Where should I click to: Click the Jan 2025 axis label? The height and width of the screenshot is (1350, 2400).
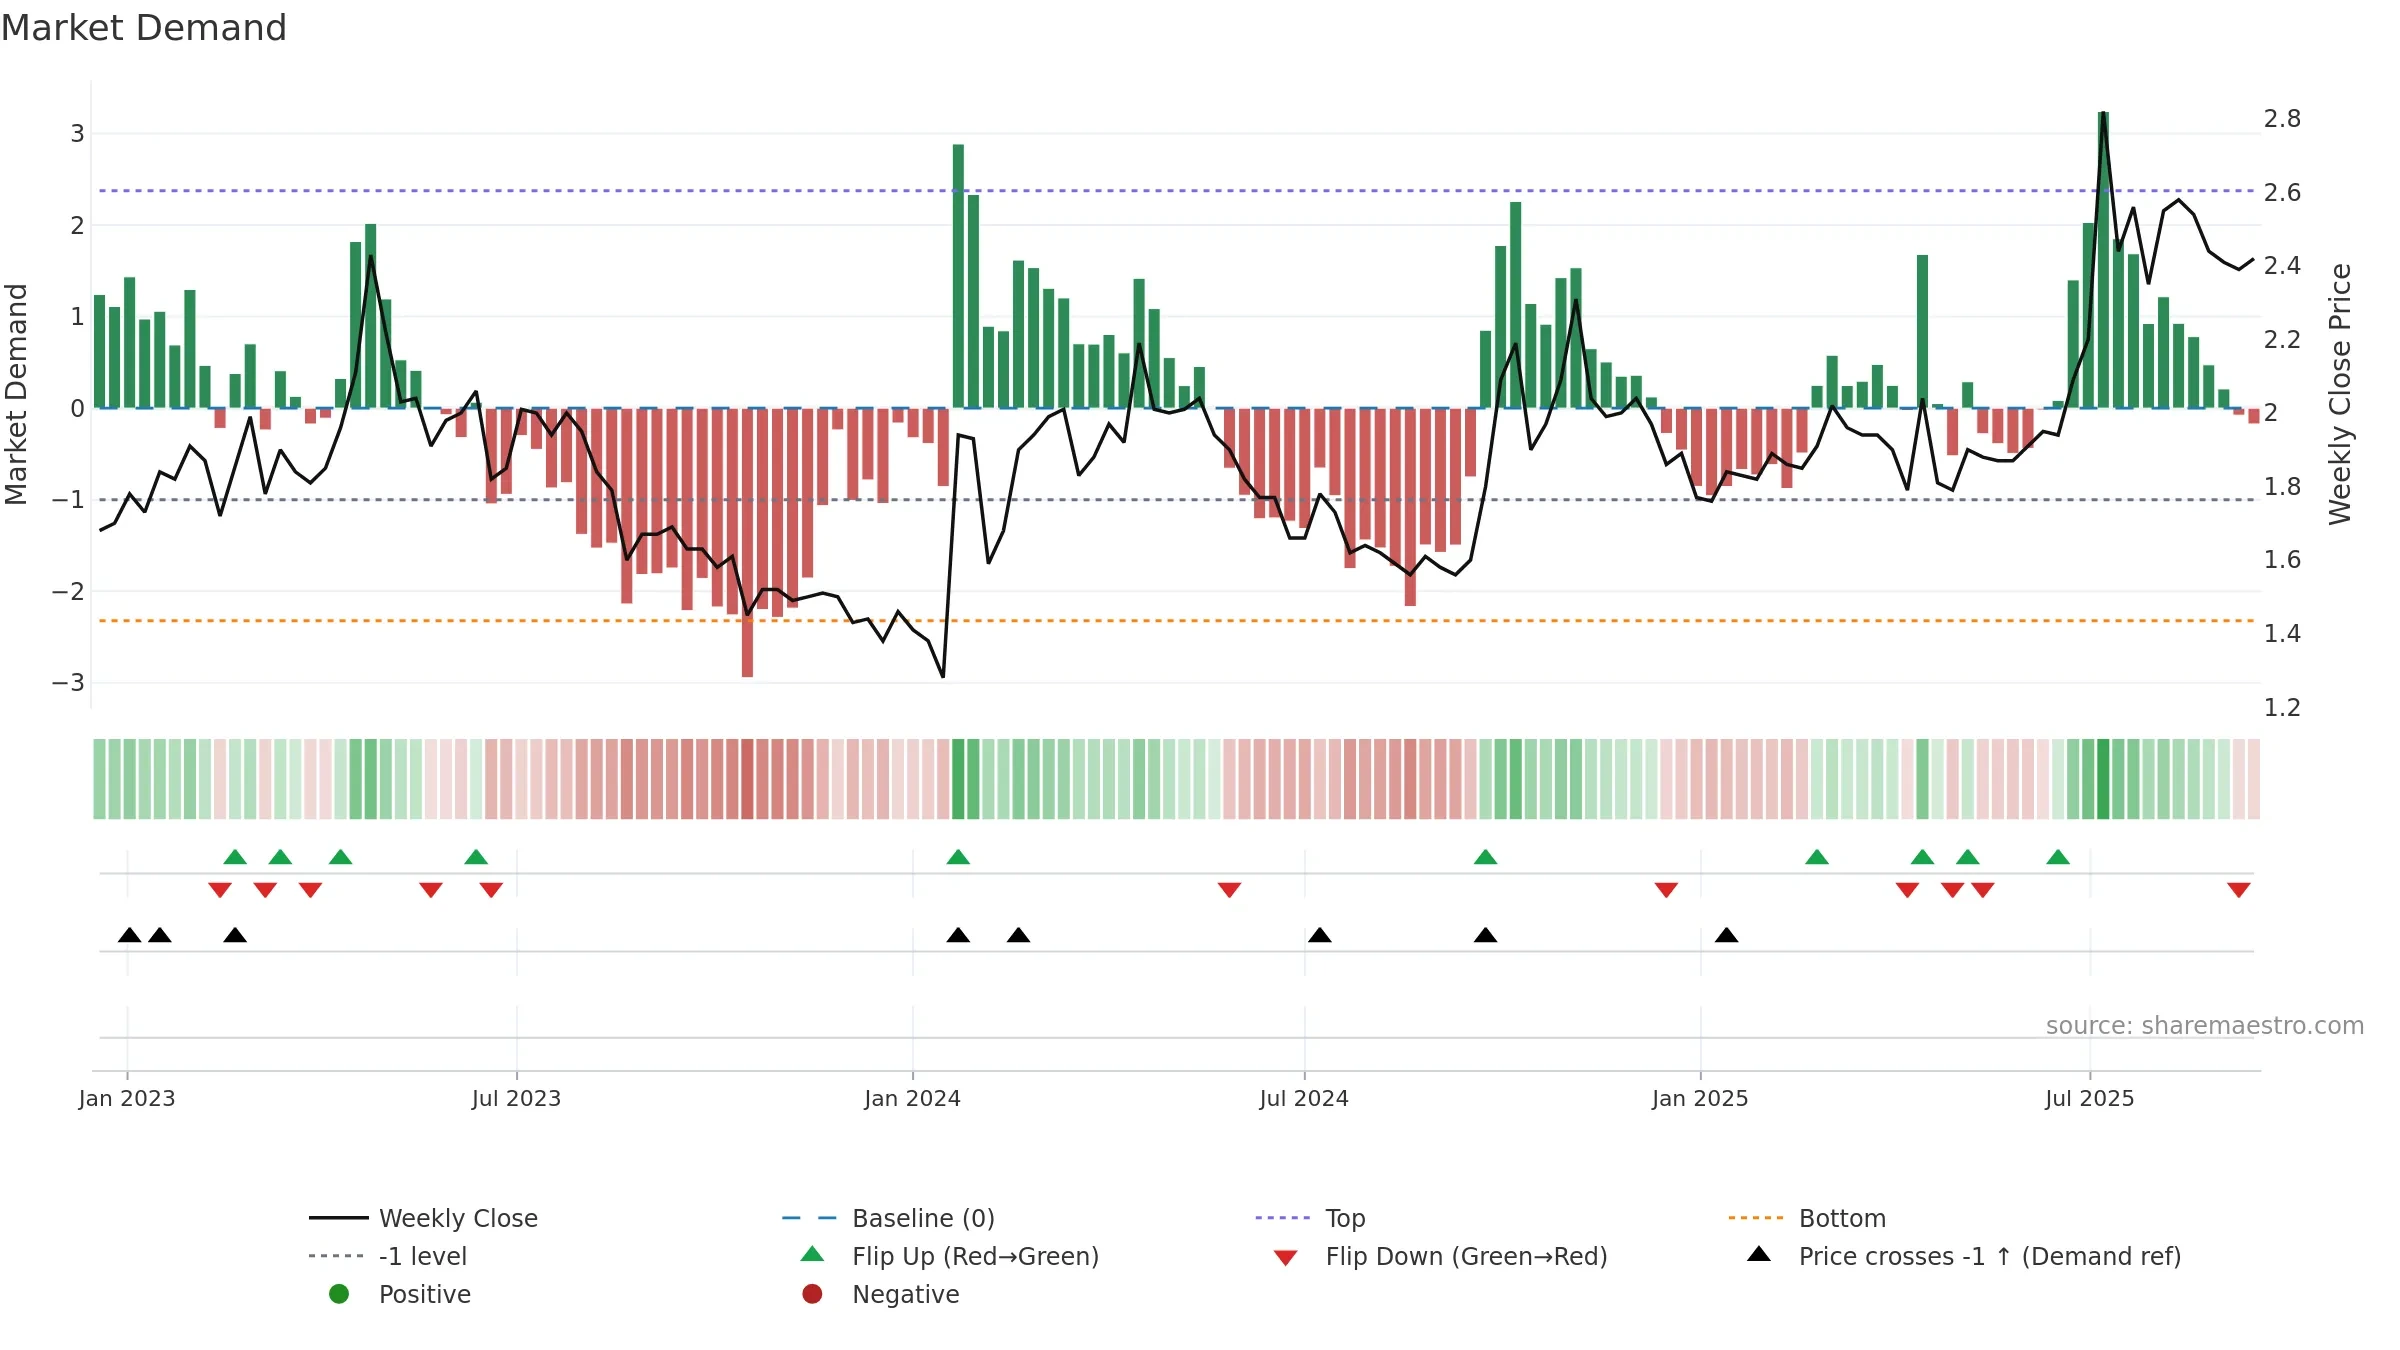point(1700,1098)
